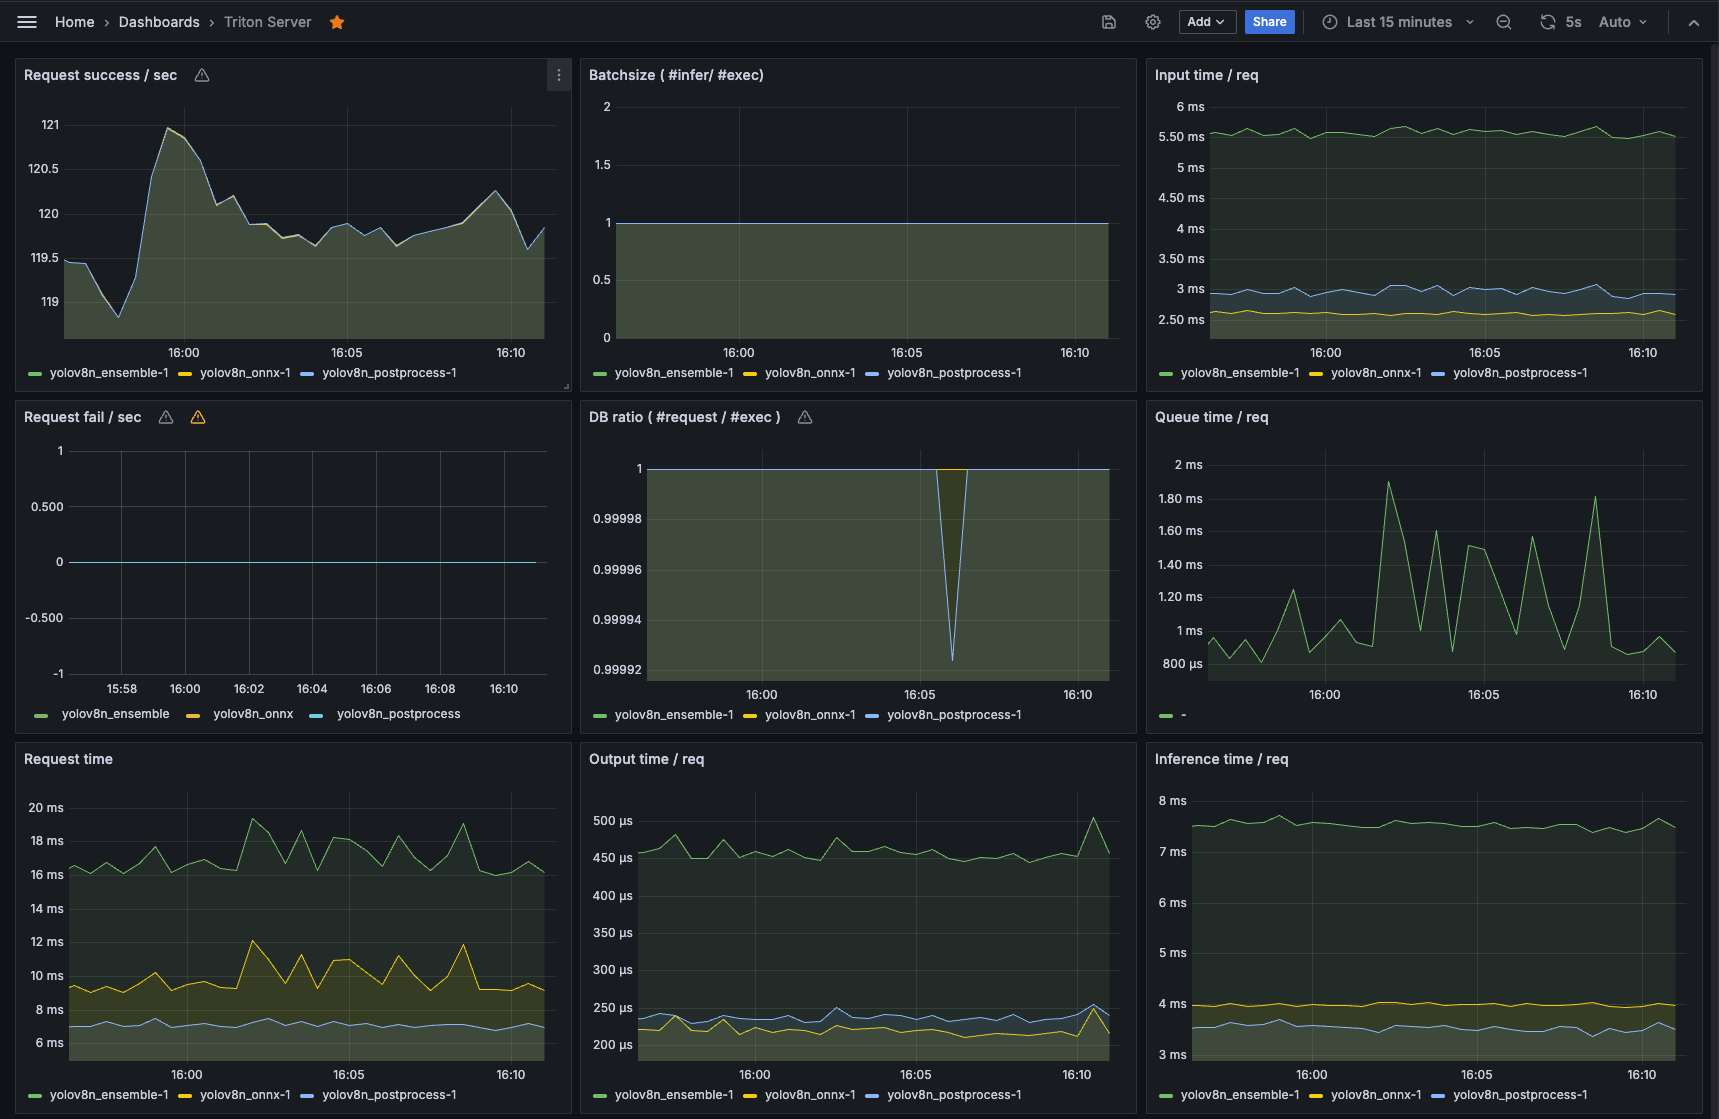
Task: Open the Last 15 minutes time picker
Action: (1398, 22)
